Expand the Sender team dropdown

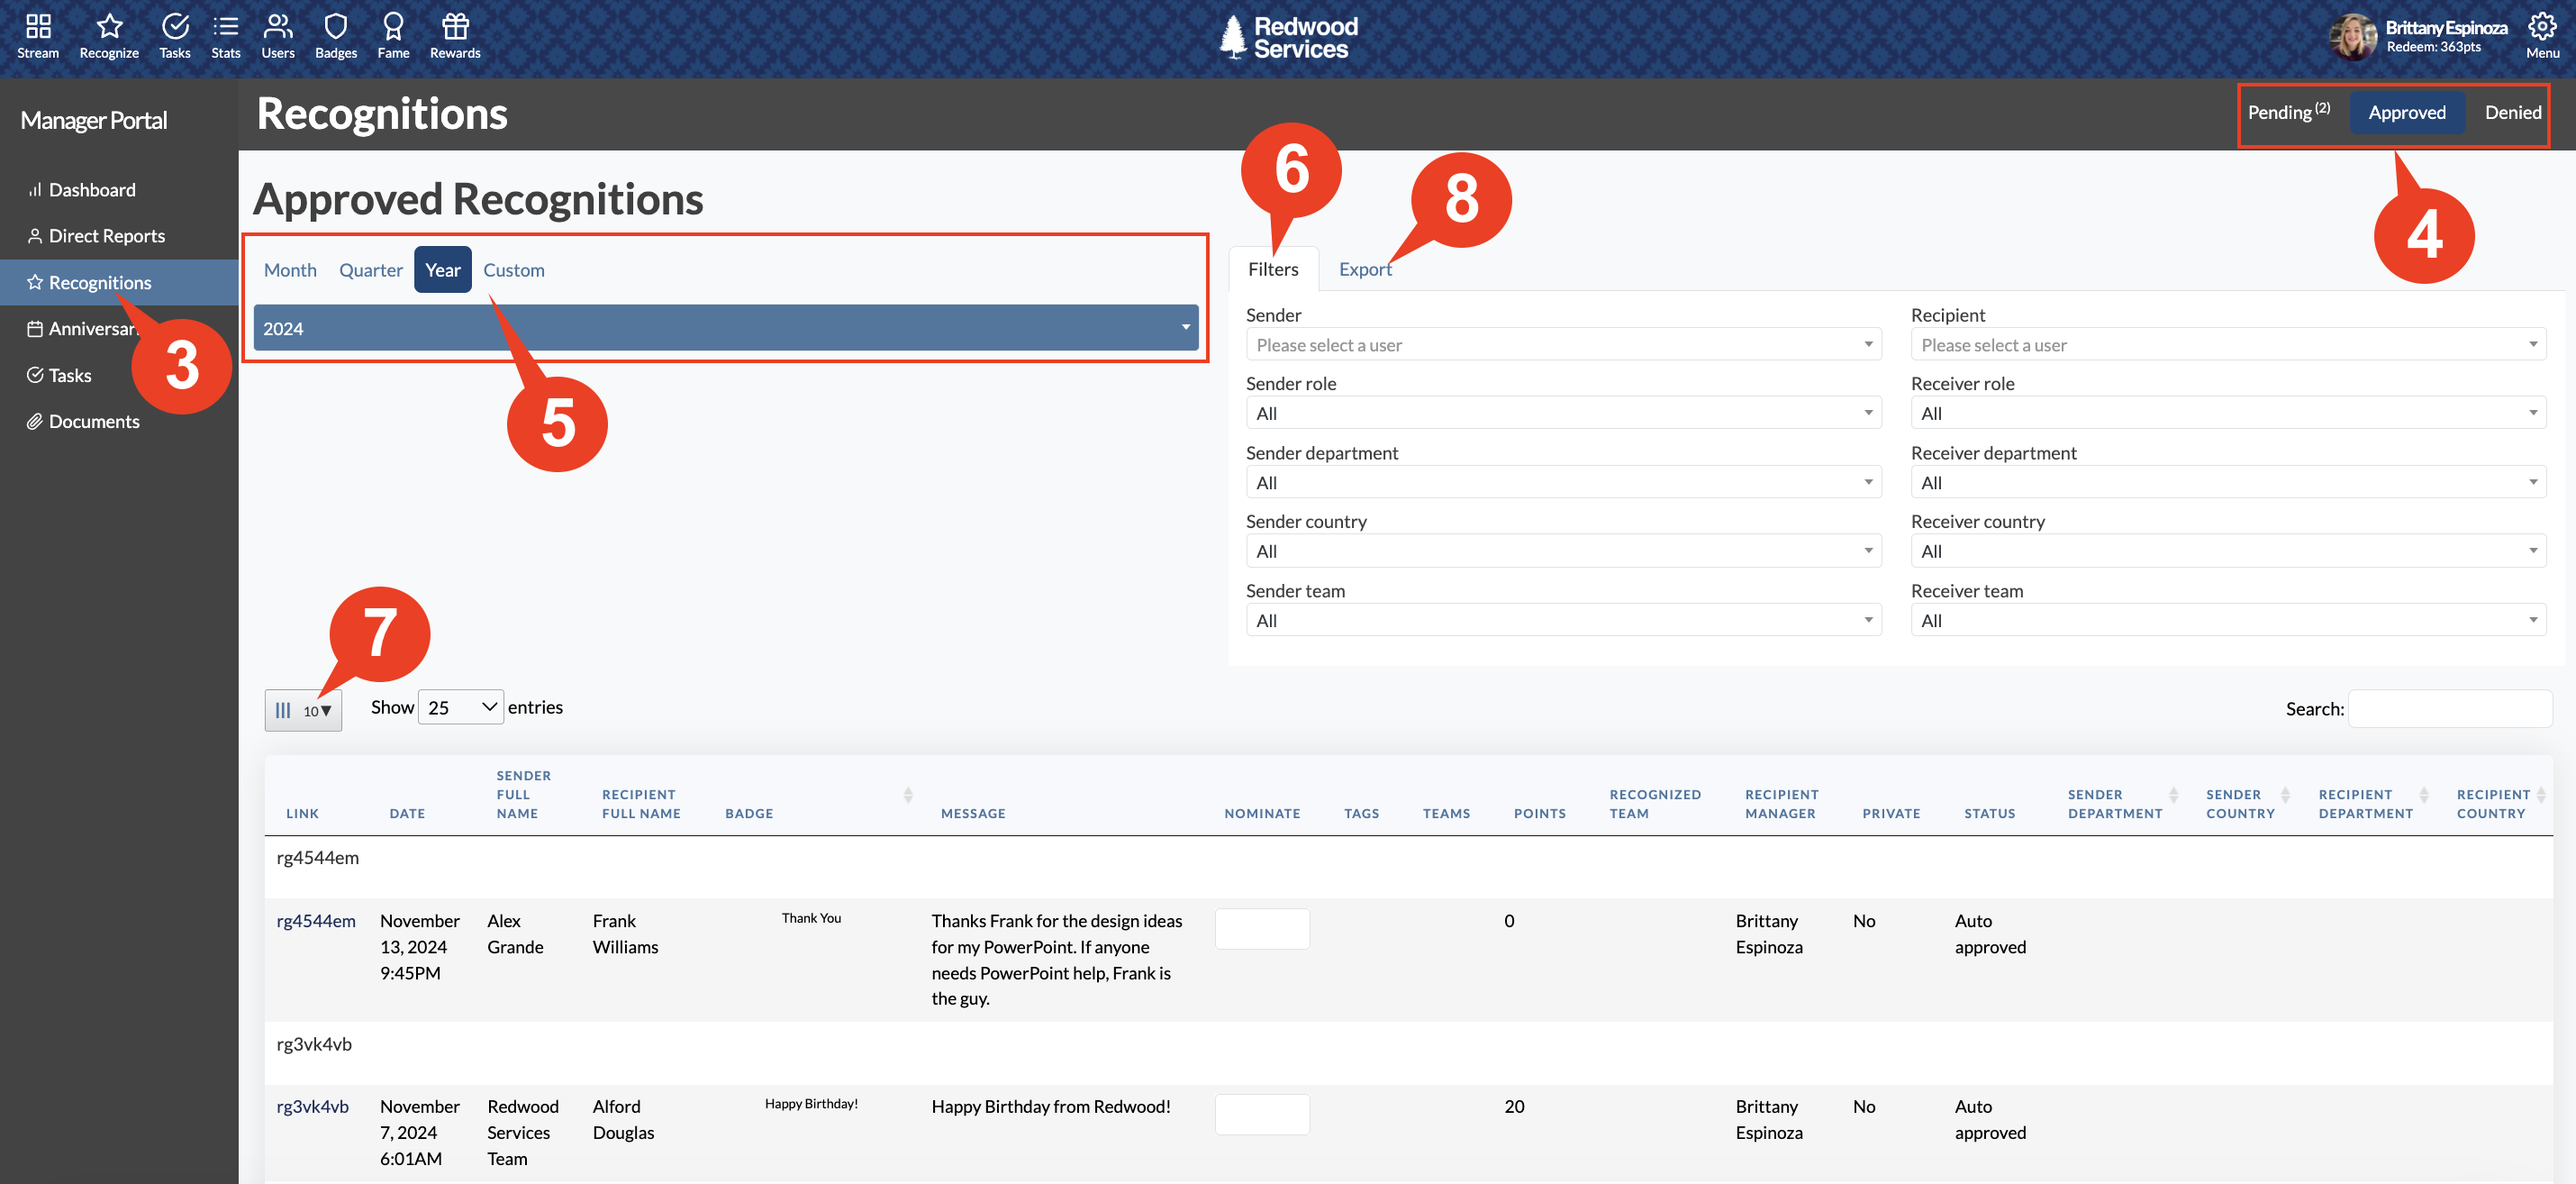1563,620
